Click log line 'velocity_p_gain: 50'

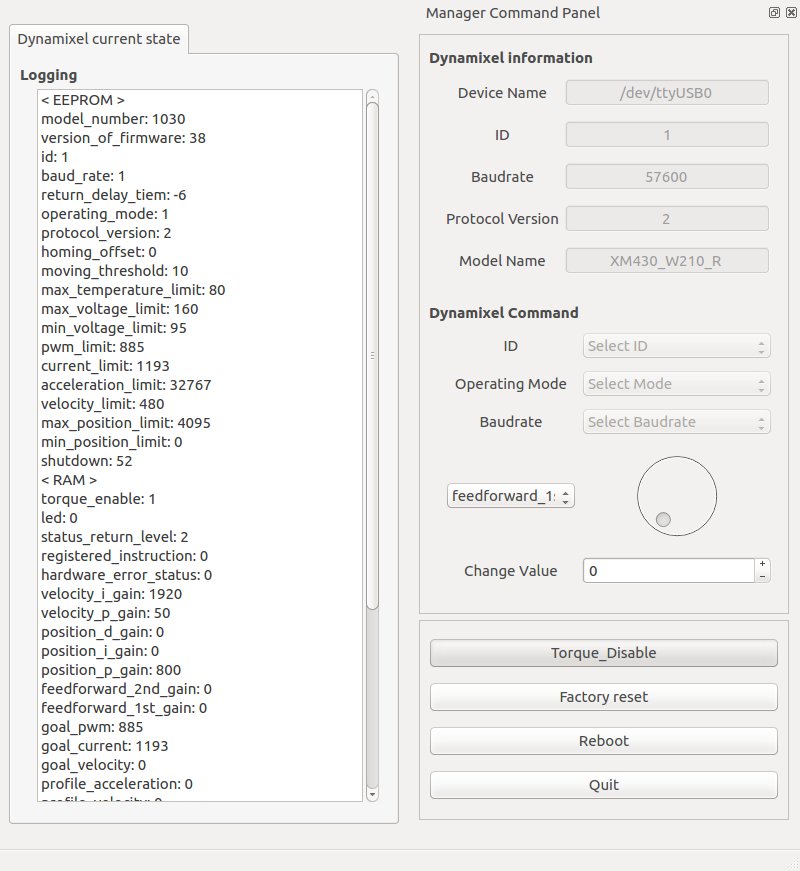pyautogui.click(x=106, y=613)
